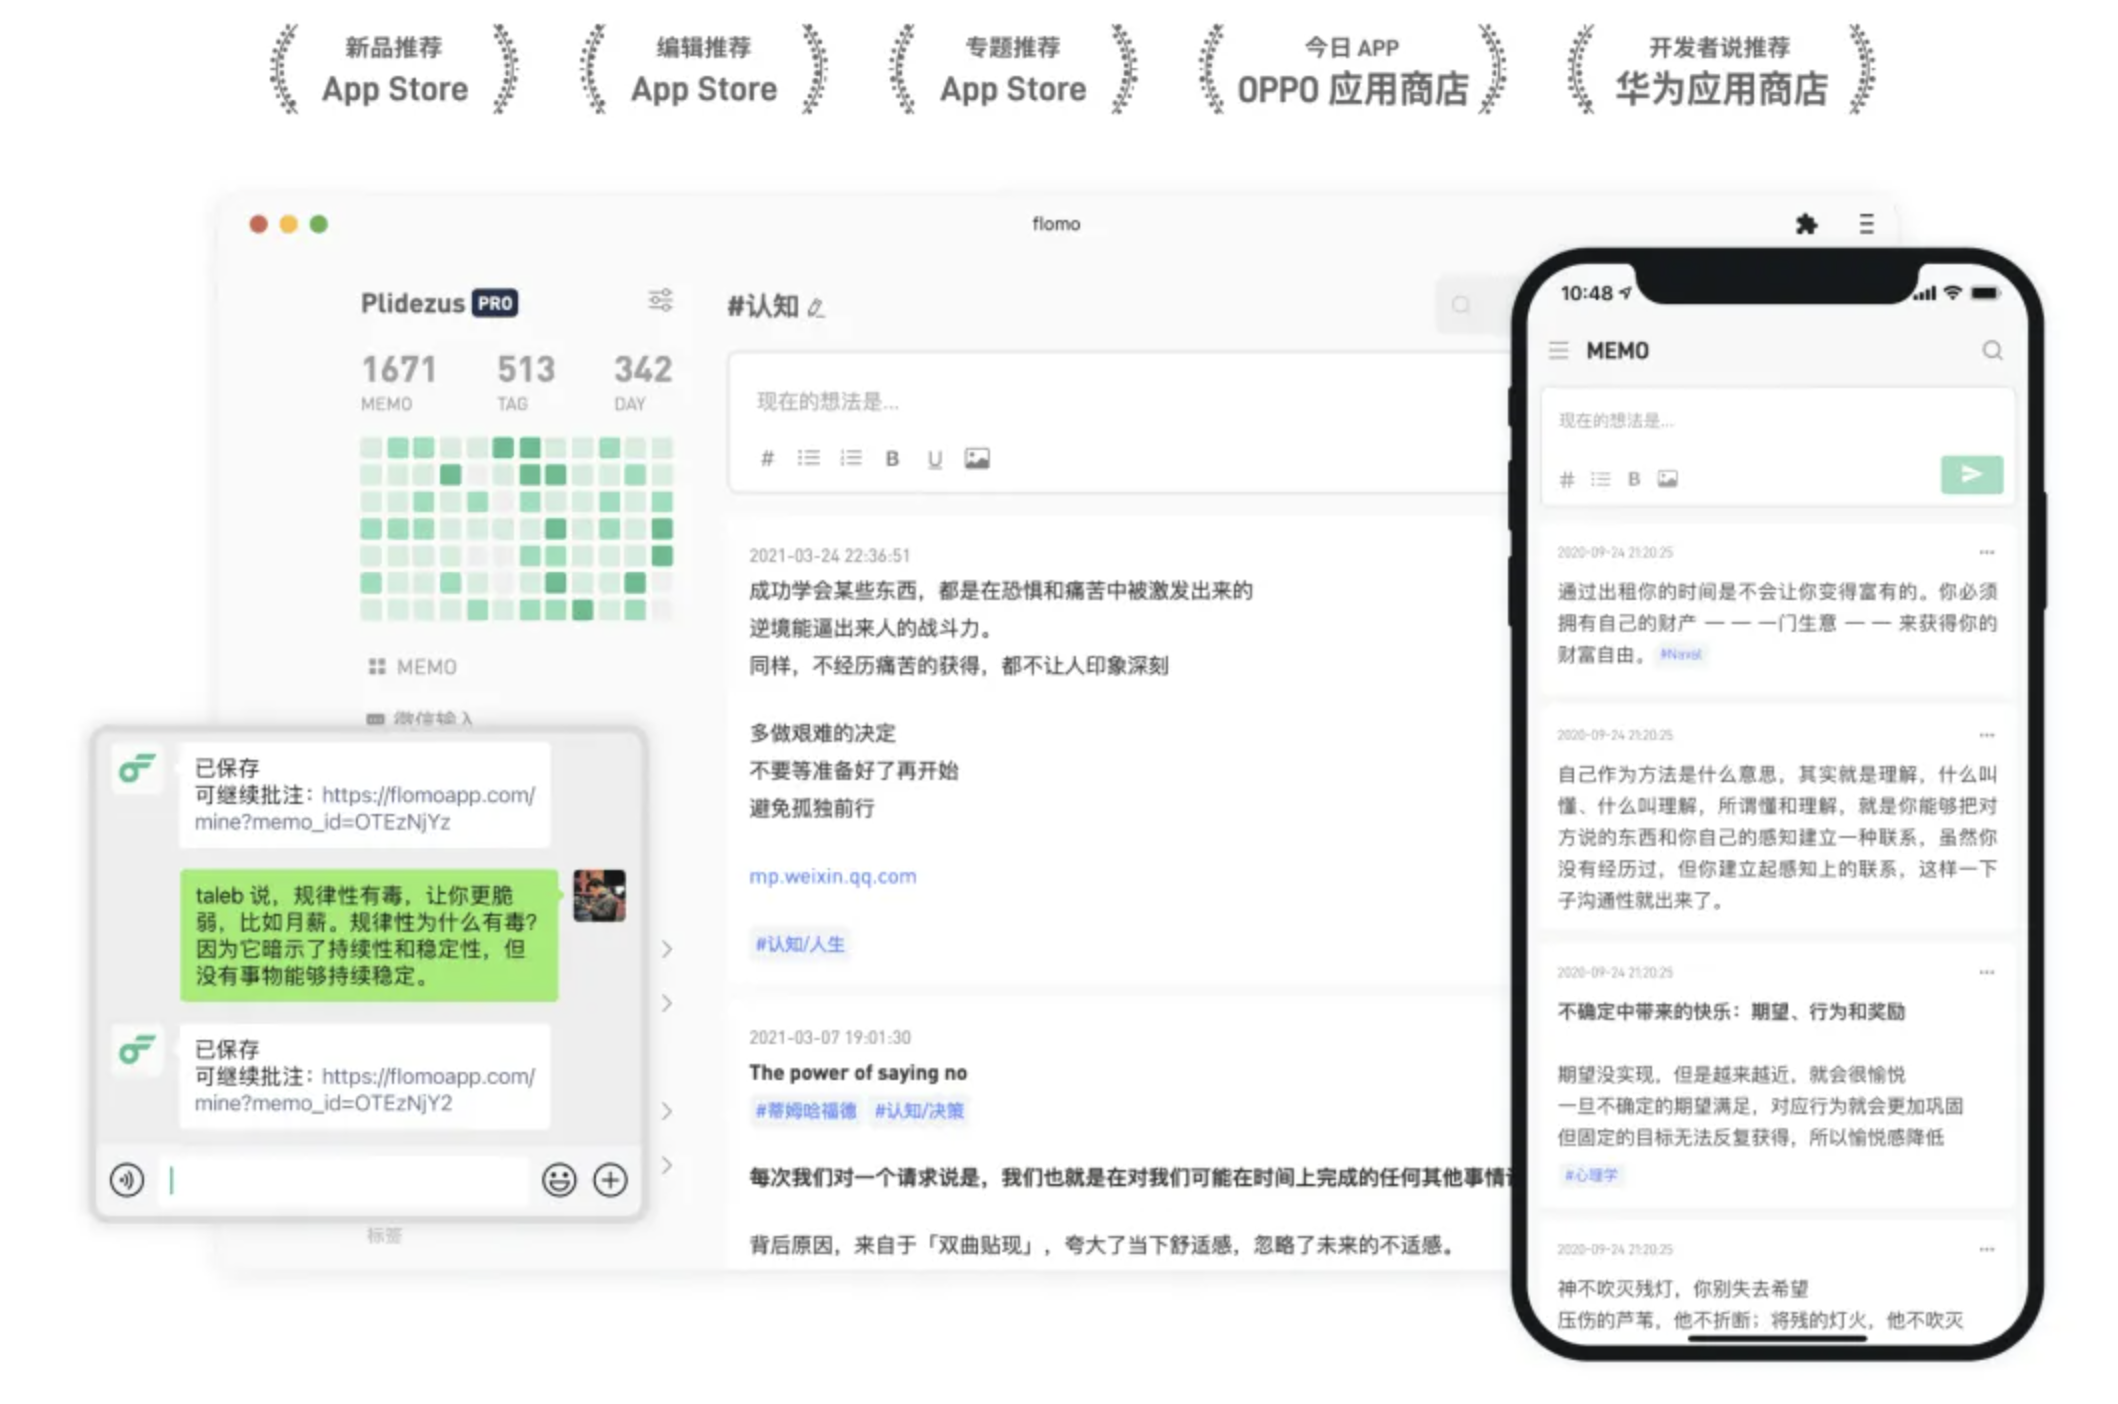
Task: Toggle numbered list in desktop memo editor
Action: (x=851, y=458)
